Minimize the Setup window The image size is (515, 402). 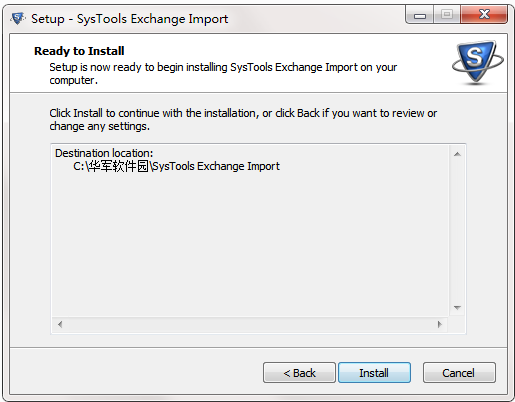tap(420, 15)
